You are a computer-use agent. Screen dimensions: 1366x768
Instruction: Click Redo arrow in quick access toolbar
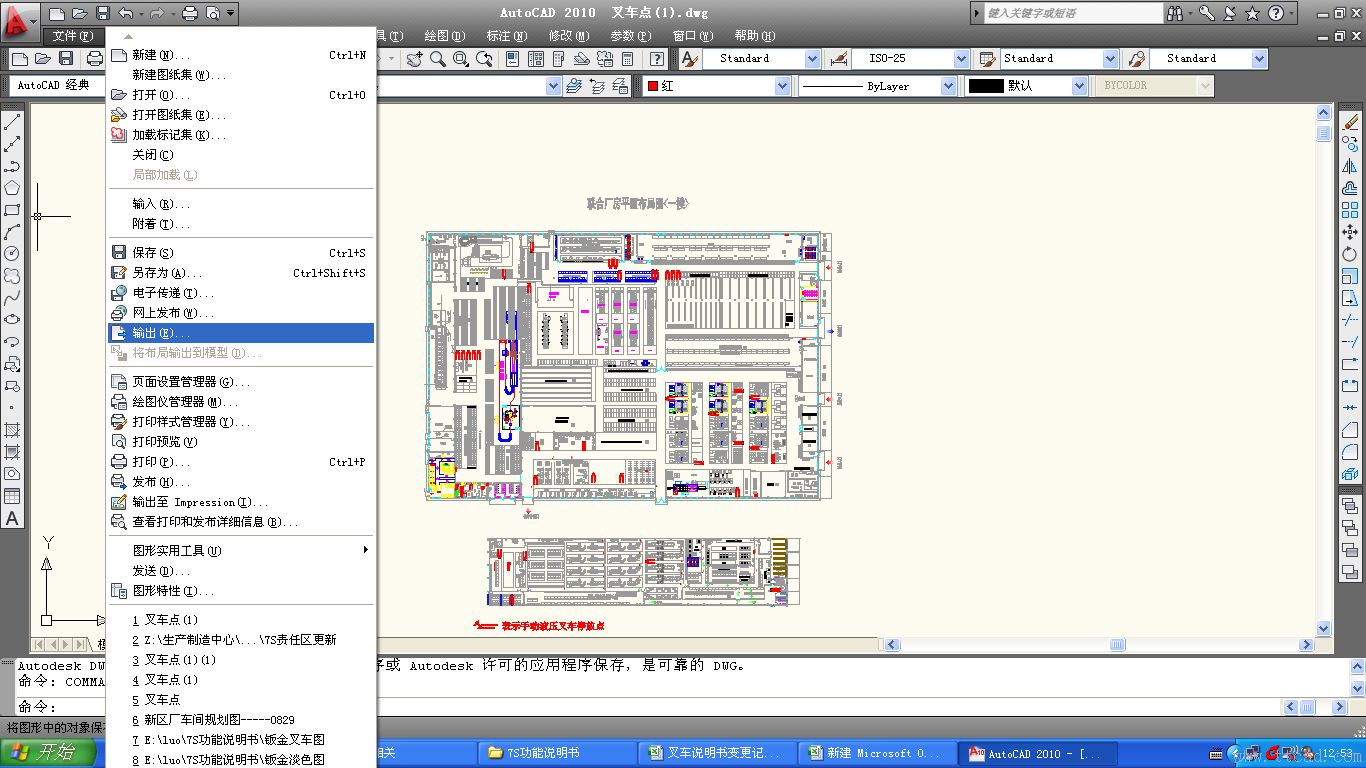[x=157, y=13]
